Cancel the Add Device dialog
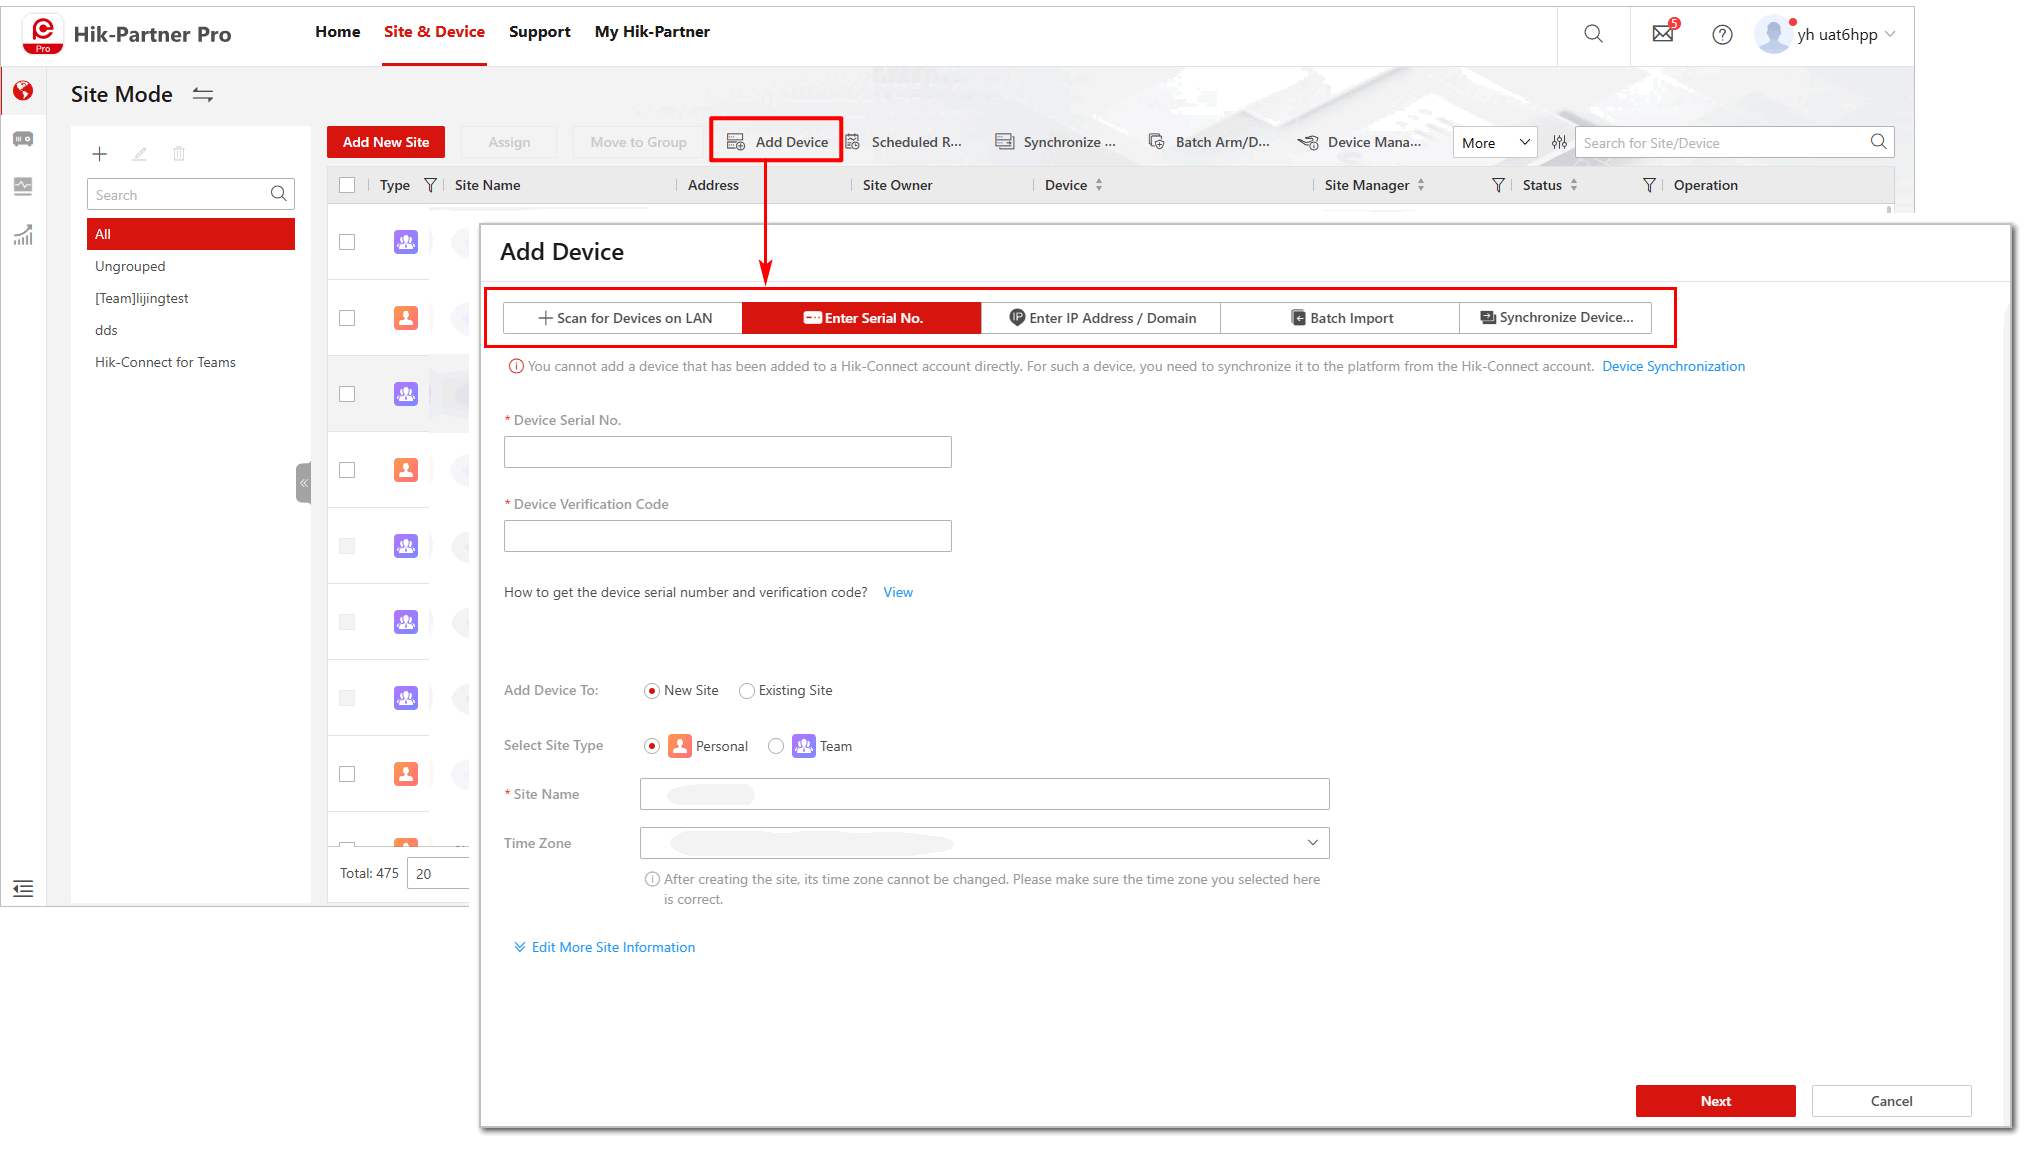The height and width of the screenshot is (1150, 2033). [1892, 1101]
